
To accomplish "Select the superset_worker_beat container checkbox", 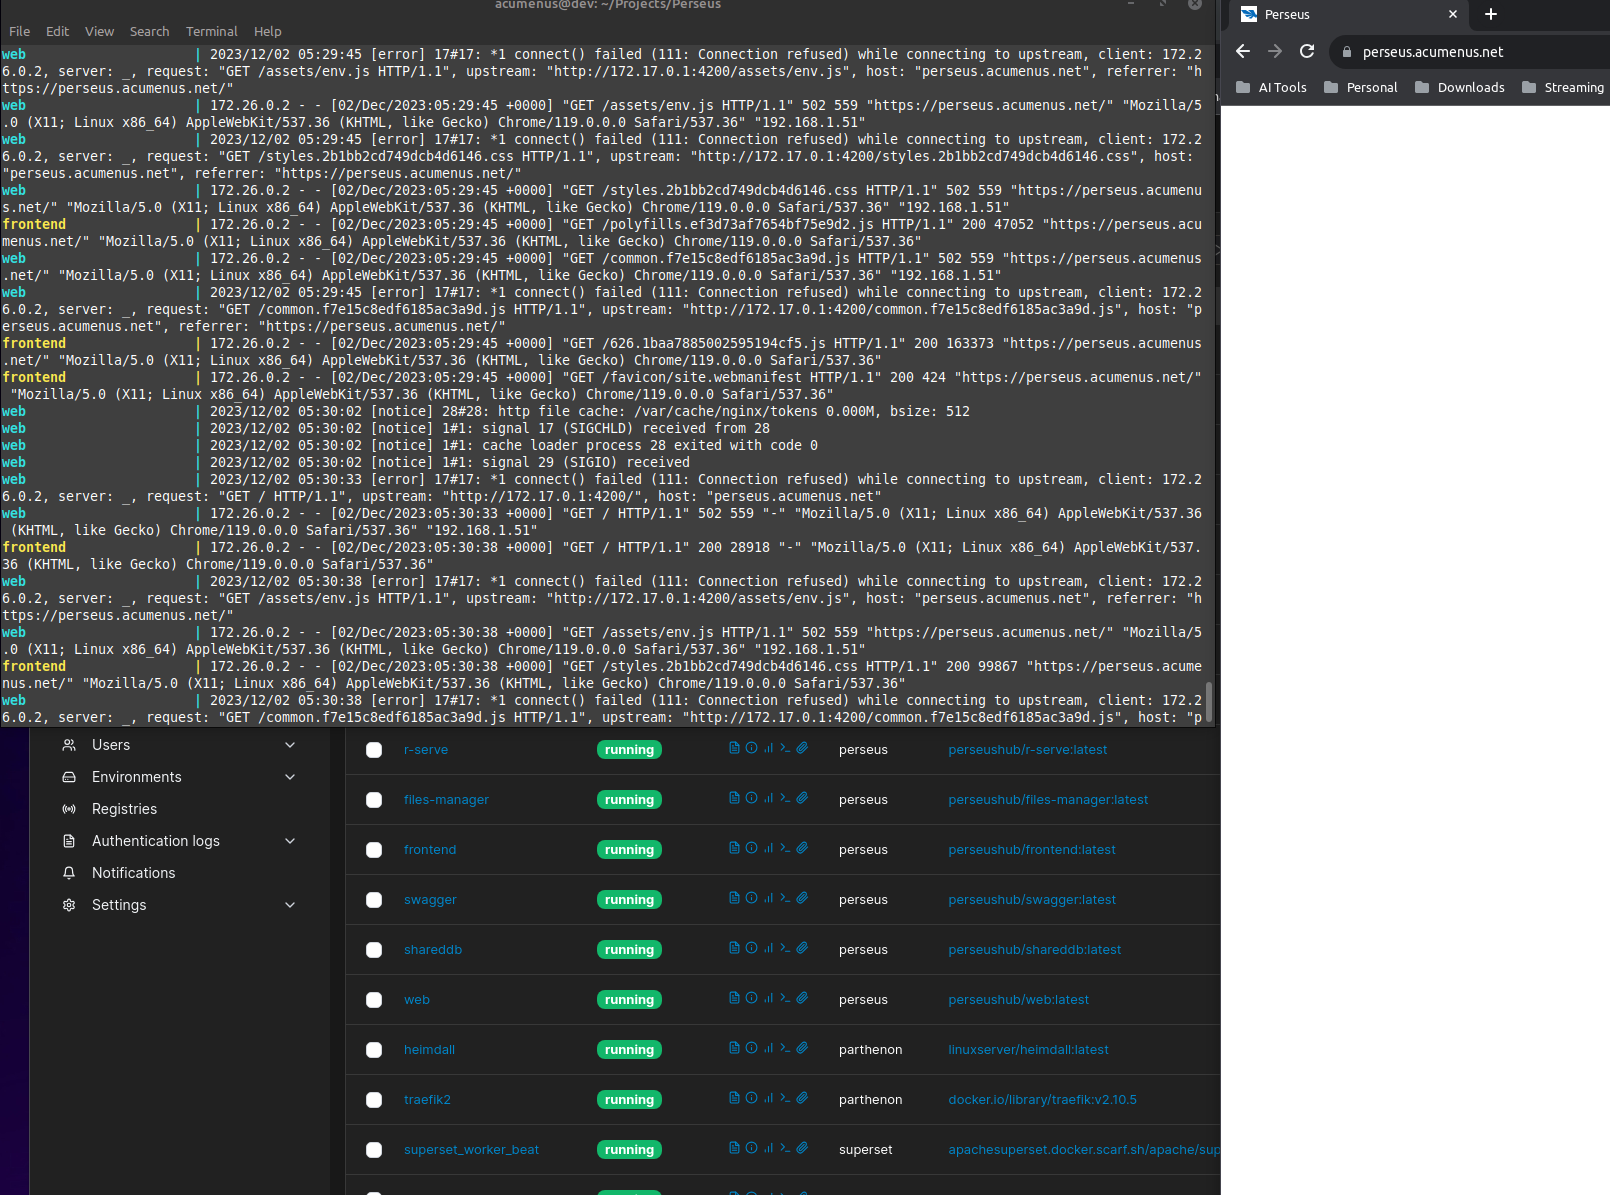I will click(x=374, y=1150).
